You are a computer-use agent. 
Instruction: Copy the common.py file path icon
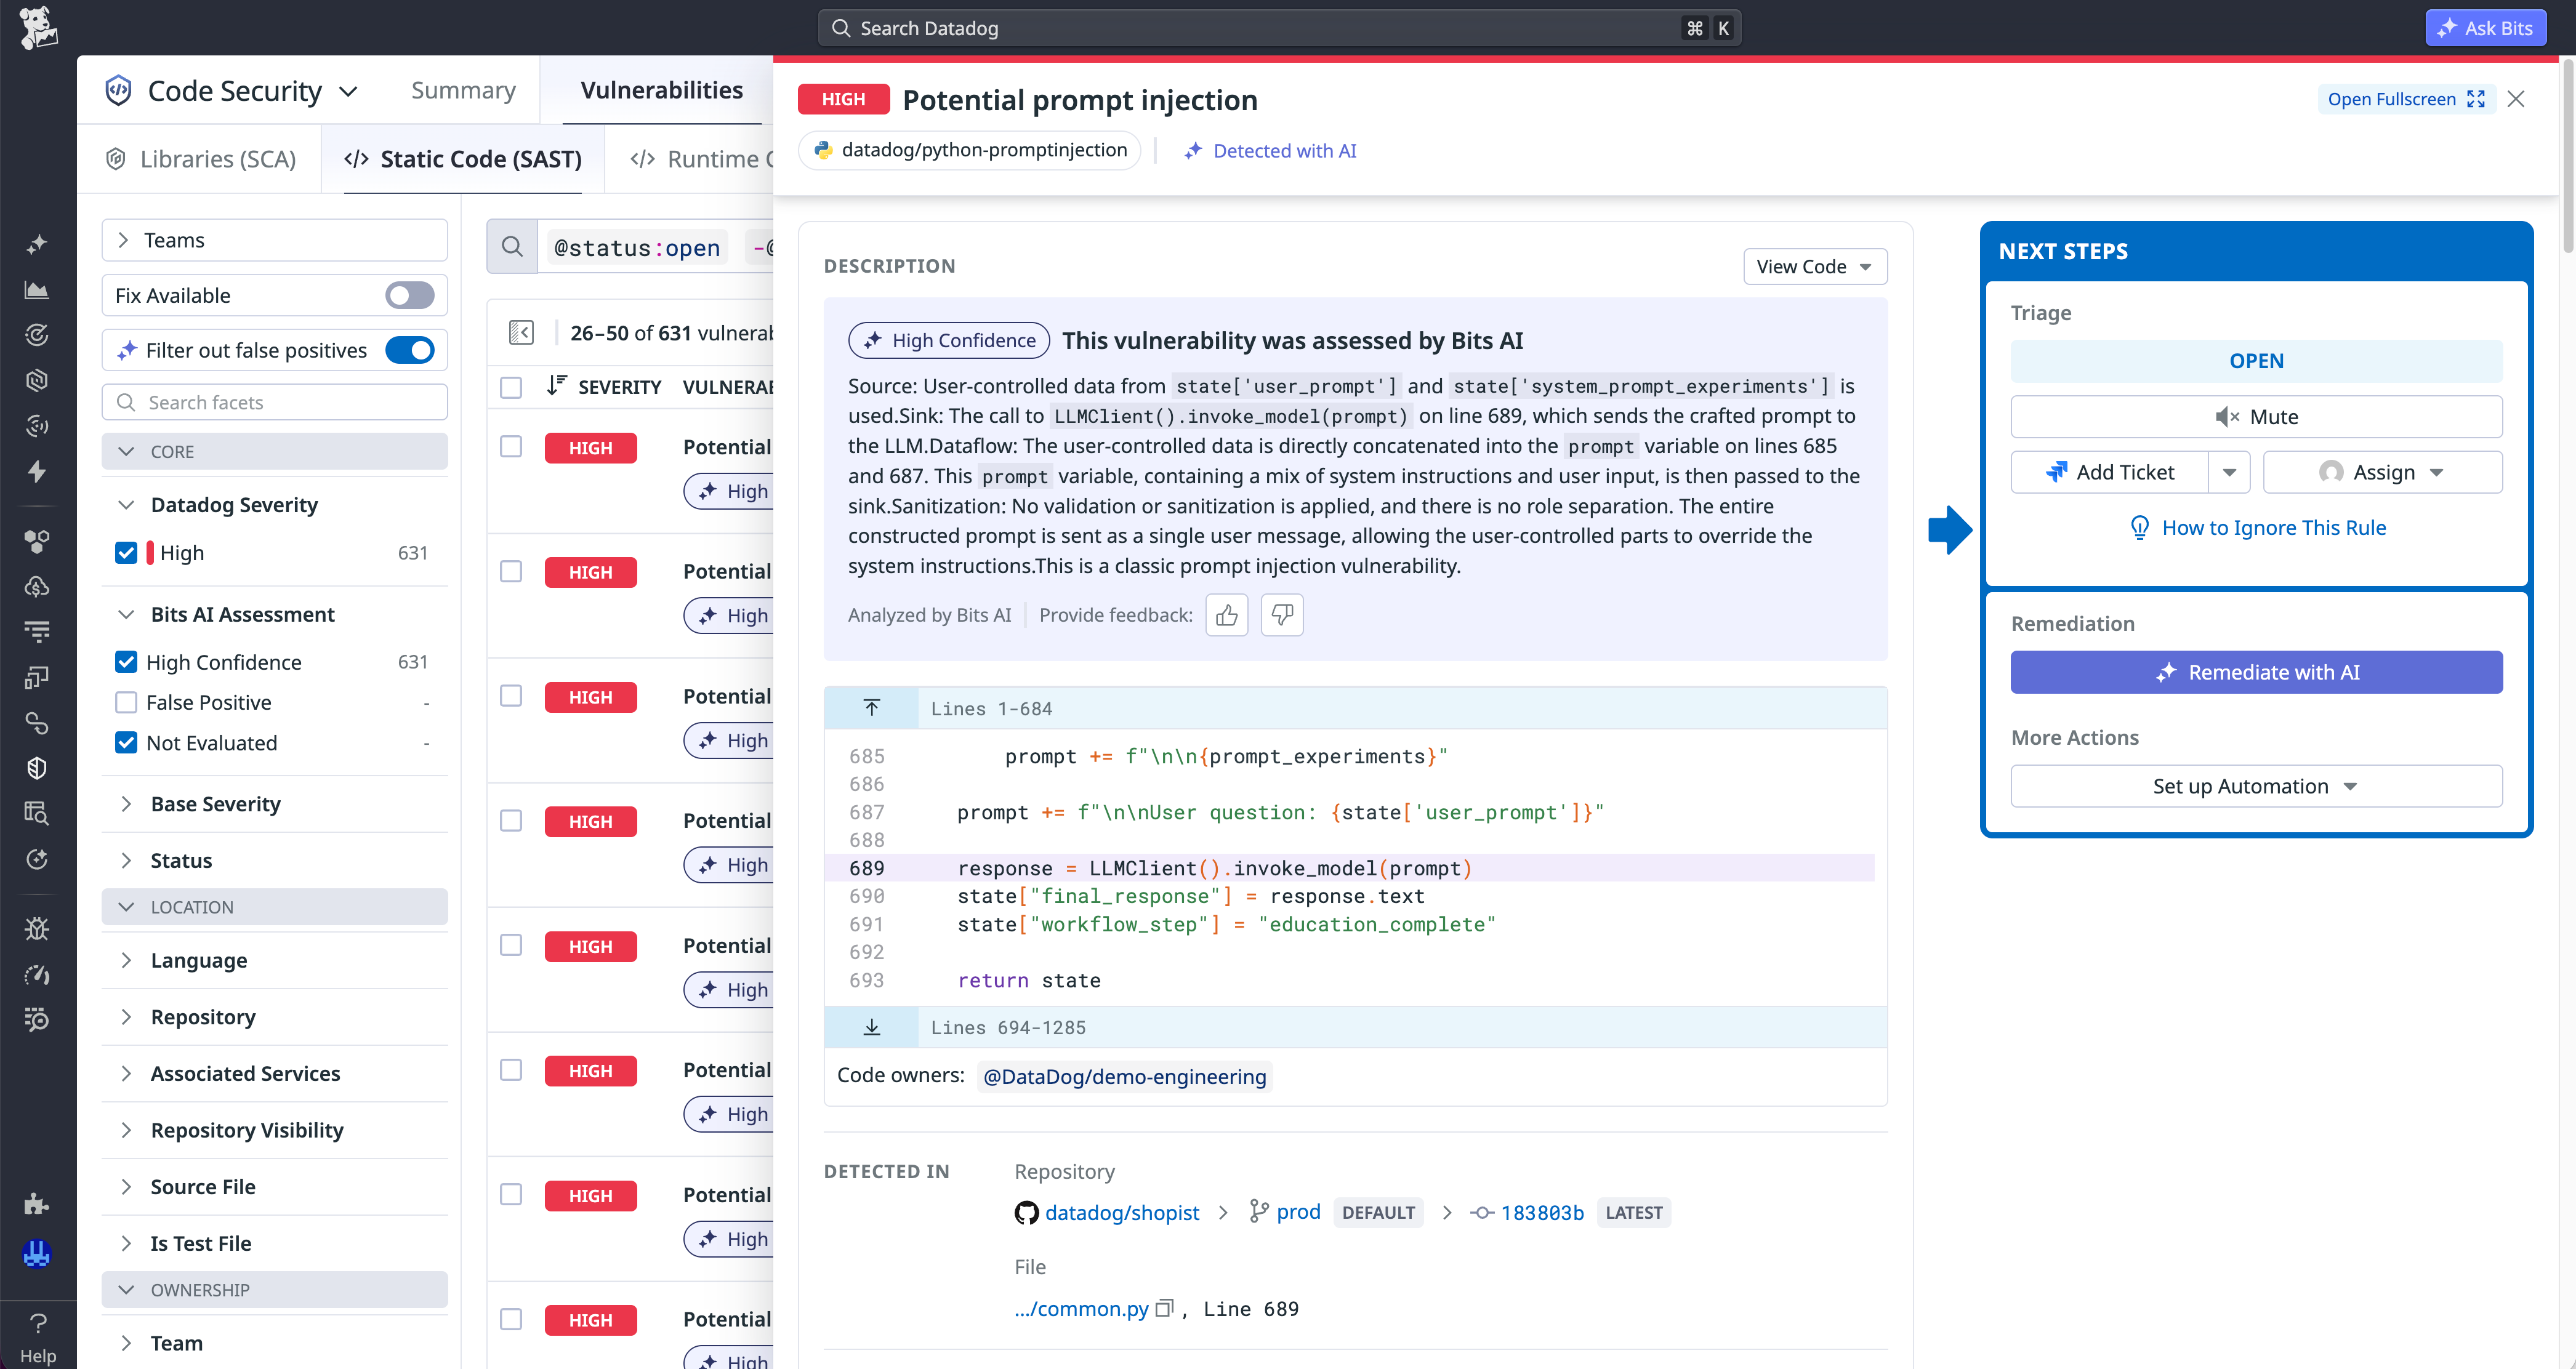(x=1164, y=1308)
